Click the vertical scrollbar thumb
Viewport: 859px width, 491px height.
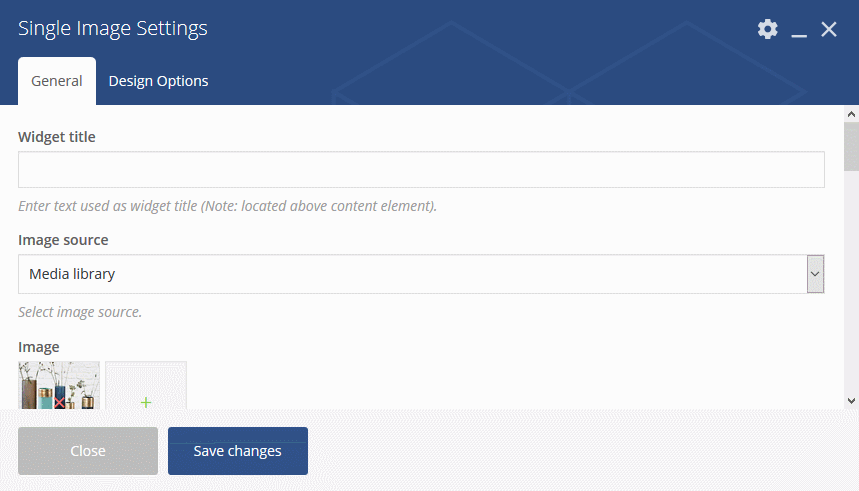(851, 145)
